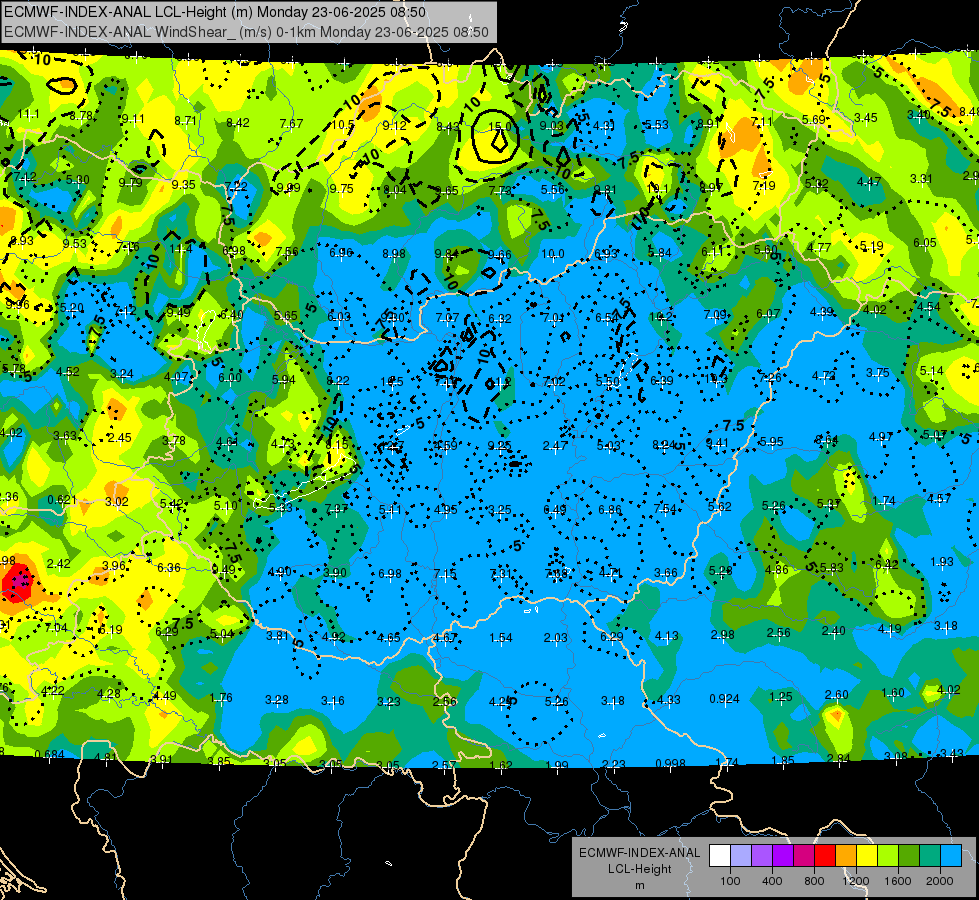The height and width of the screenshot is (900, 979).
Task: Click the 2.03 map value
Action: [x=556, y=638]
